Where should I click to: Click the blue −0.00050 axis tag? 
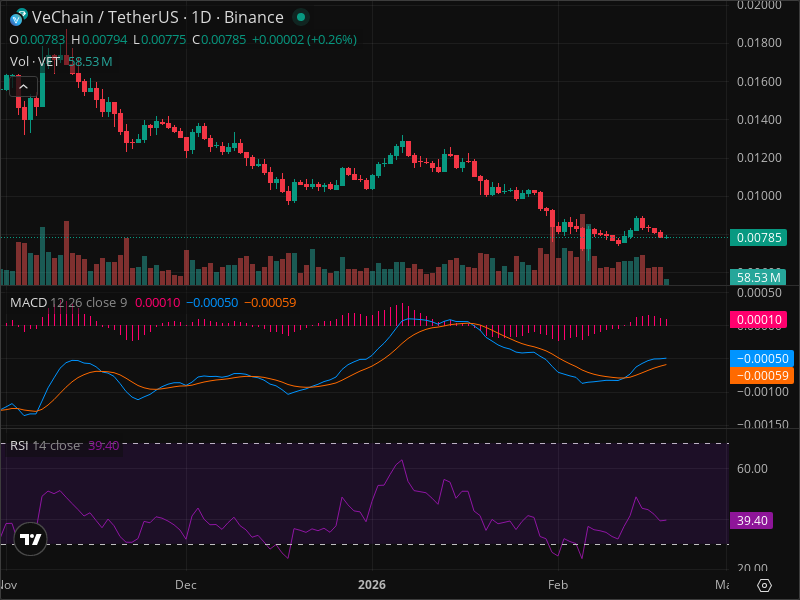click(x=762, y=358)
